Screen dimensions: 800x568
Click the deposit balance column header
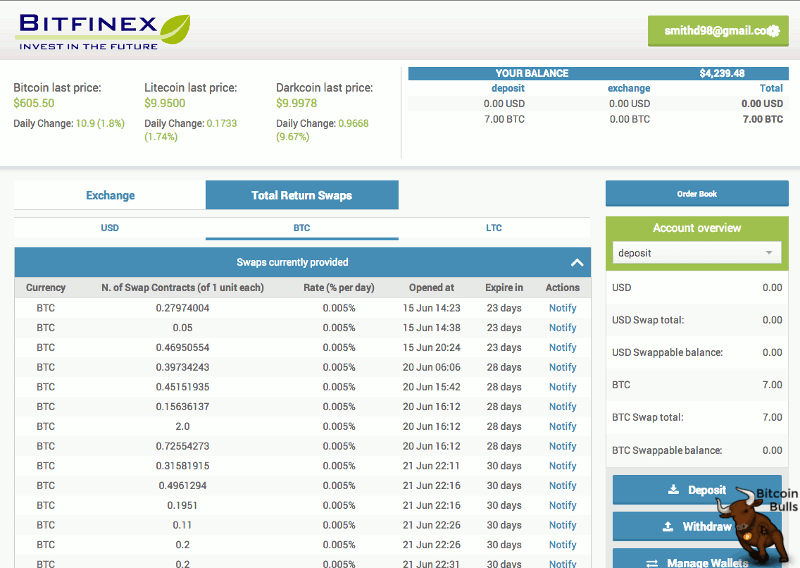508,88
